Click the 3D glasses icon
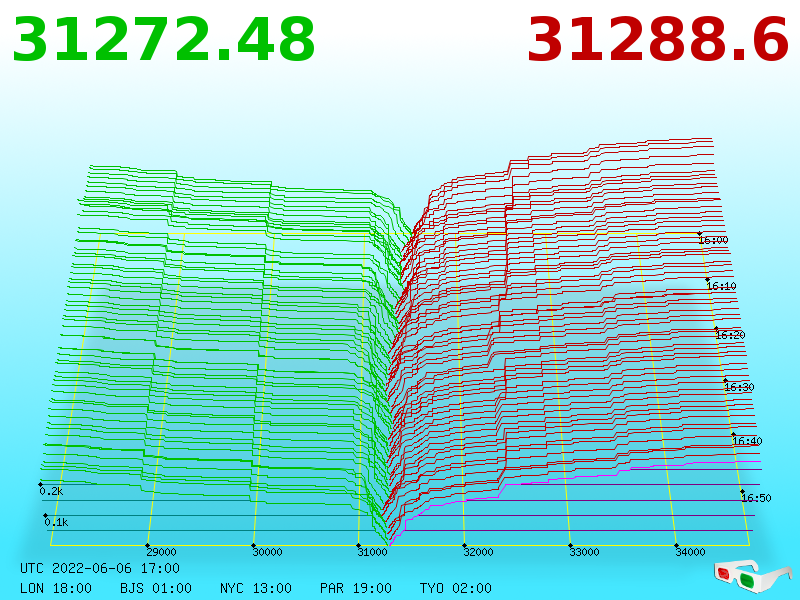This screenshot has width=800, height=600. click(x=752, y=576)
